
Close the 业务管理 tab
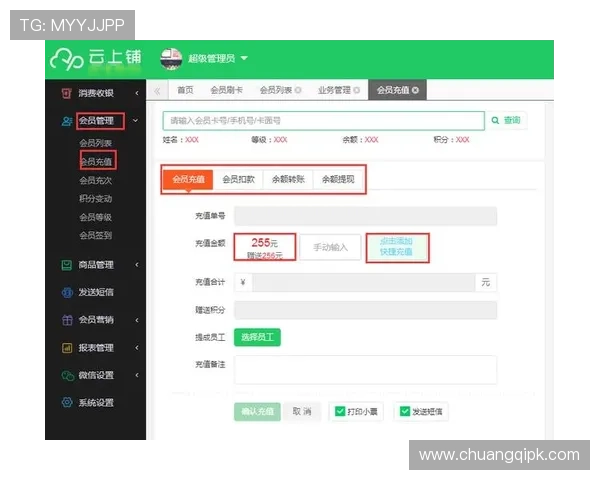(357, 90)
